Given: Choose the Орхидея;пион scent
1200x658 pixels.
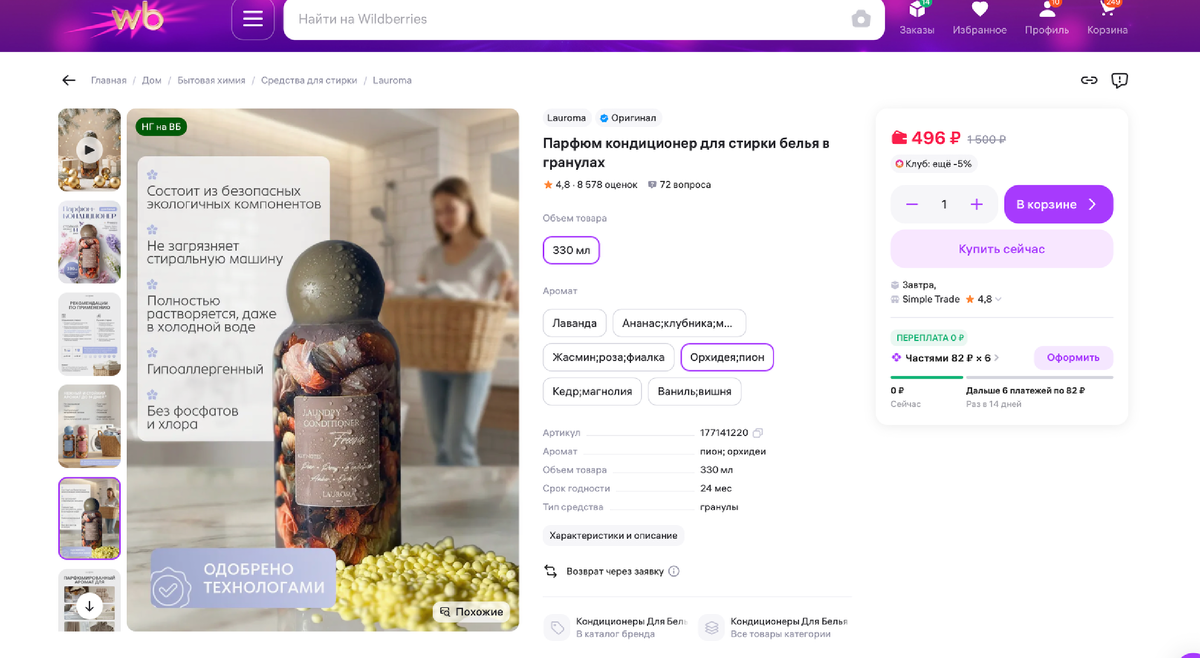Looking at the screenshot, I should pyautogui.click(x=727, y=357).
